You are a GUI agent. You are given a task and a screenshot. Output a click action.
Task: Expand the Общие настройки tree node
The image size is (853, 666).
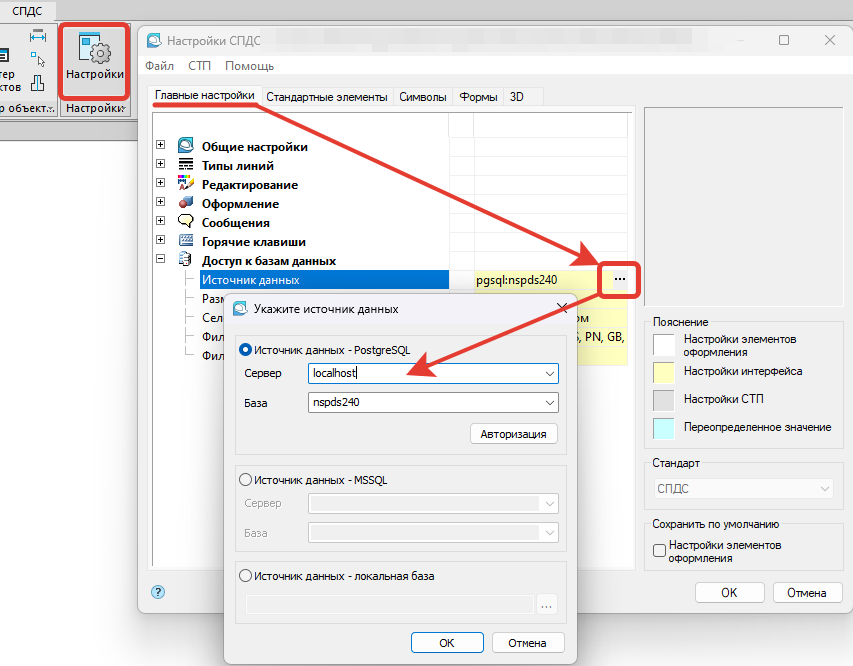click(x=160, y=146)
